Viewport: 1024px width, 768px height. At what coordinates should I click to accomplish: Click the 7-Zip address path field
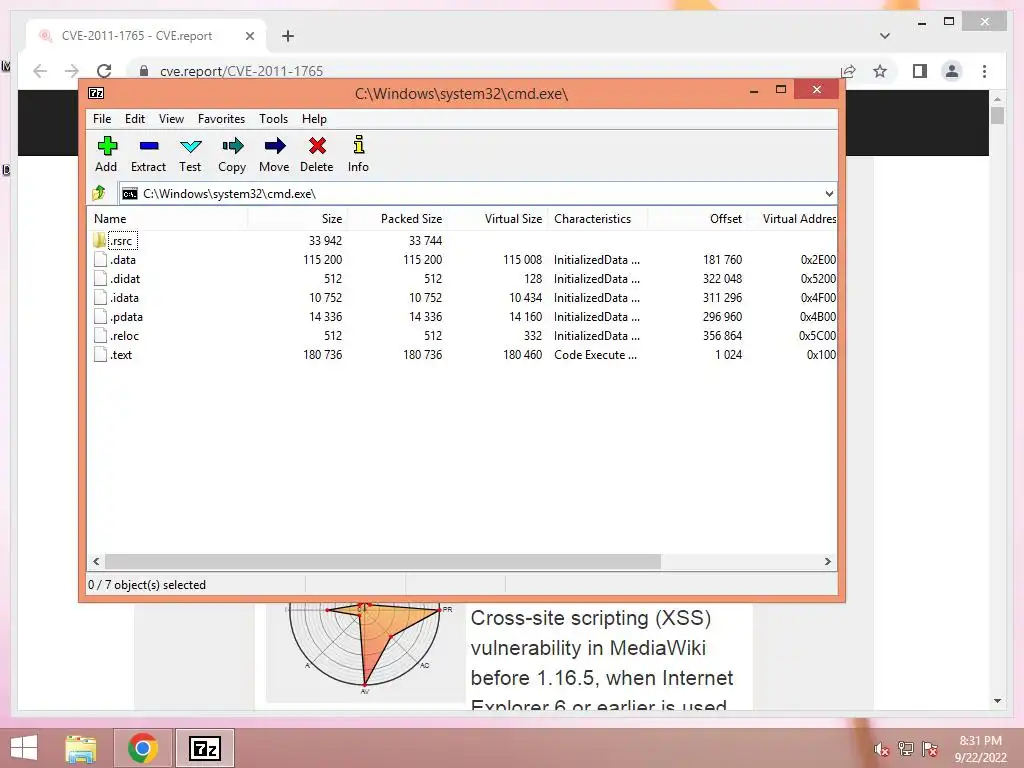(477, 193)
